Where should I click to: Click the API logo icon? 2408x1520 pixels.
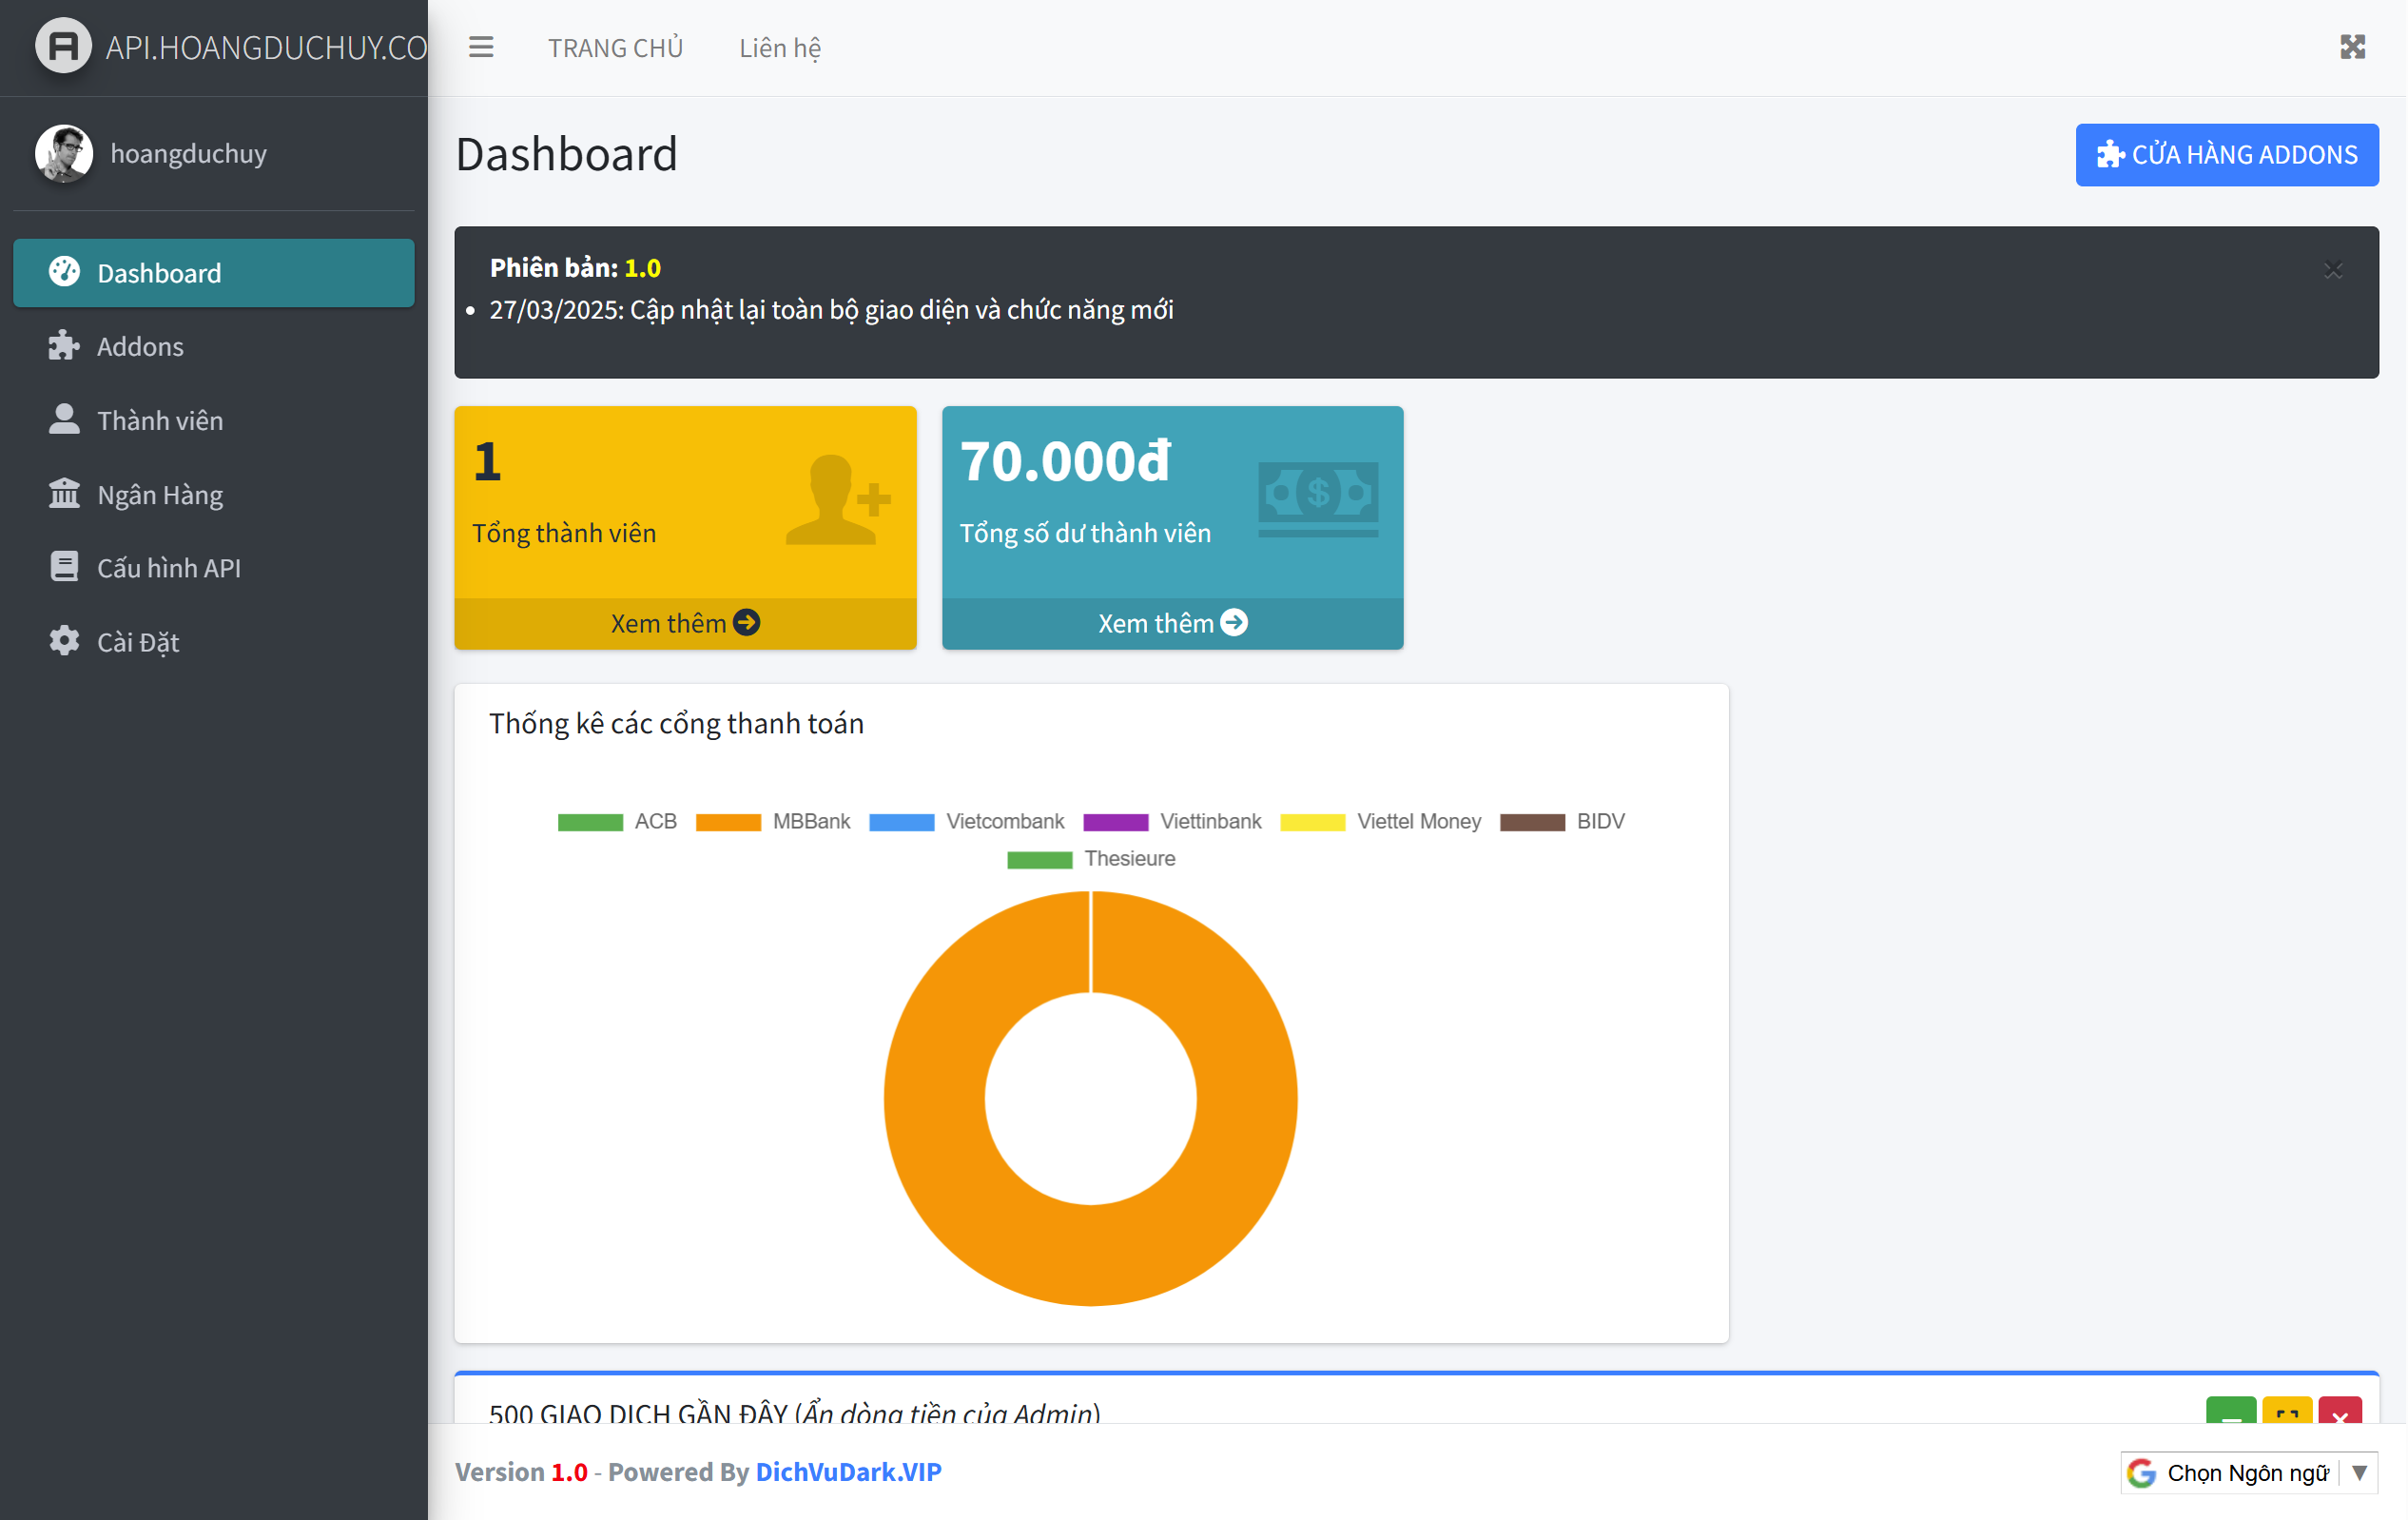pos(63,46)
